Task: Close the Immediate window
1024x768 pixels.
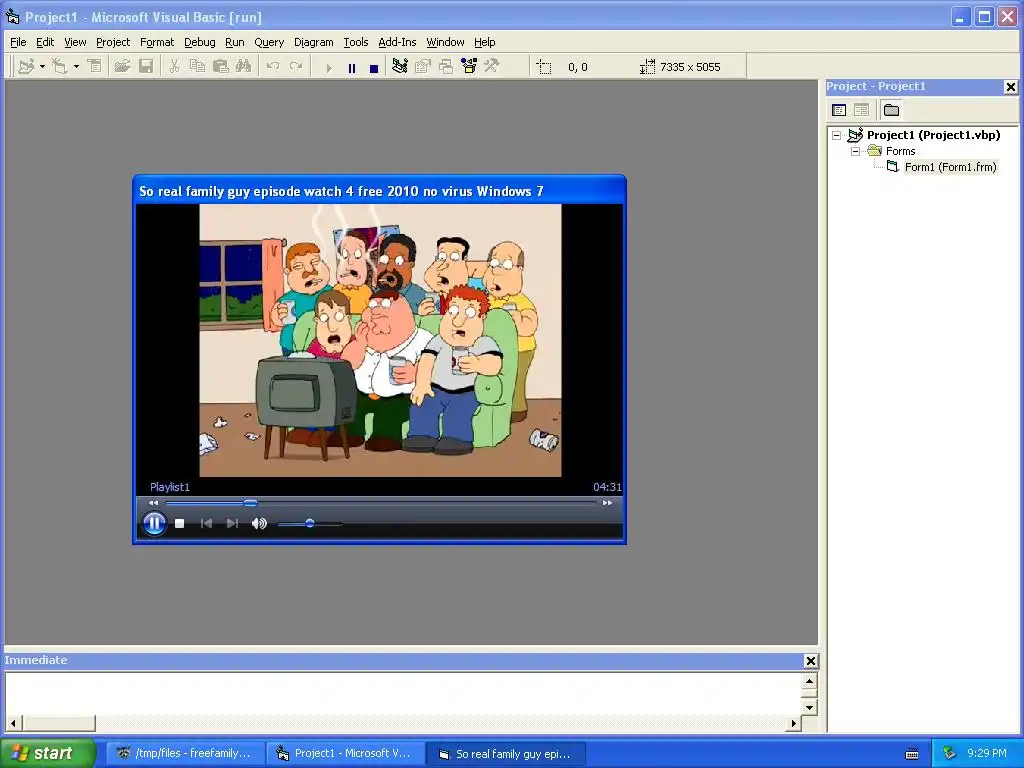Action: (x=810, y=661)
